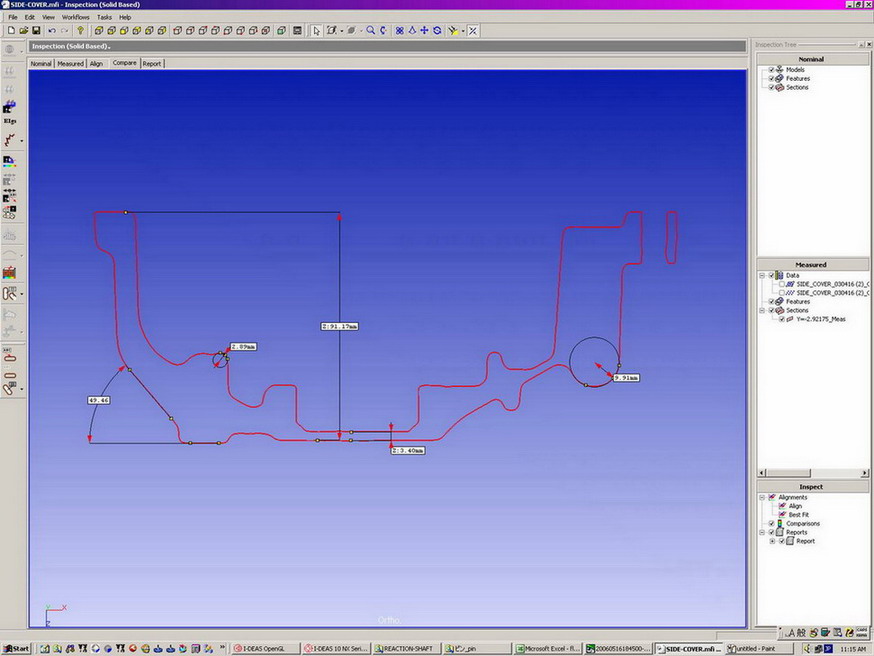874x656 pixels.
Task: Open the spotlight tool dropdown arrow
Action: point(463,31)
